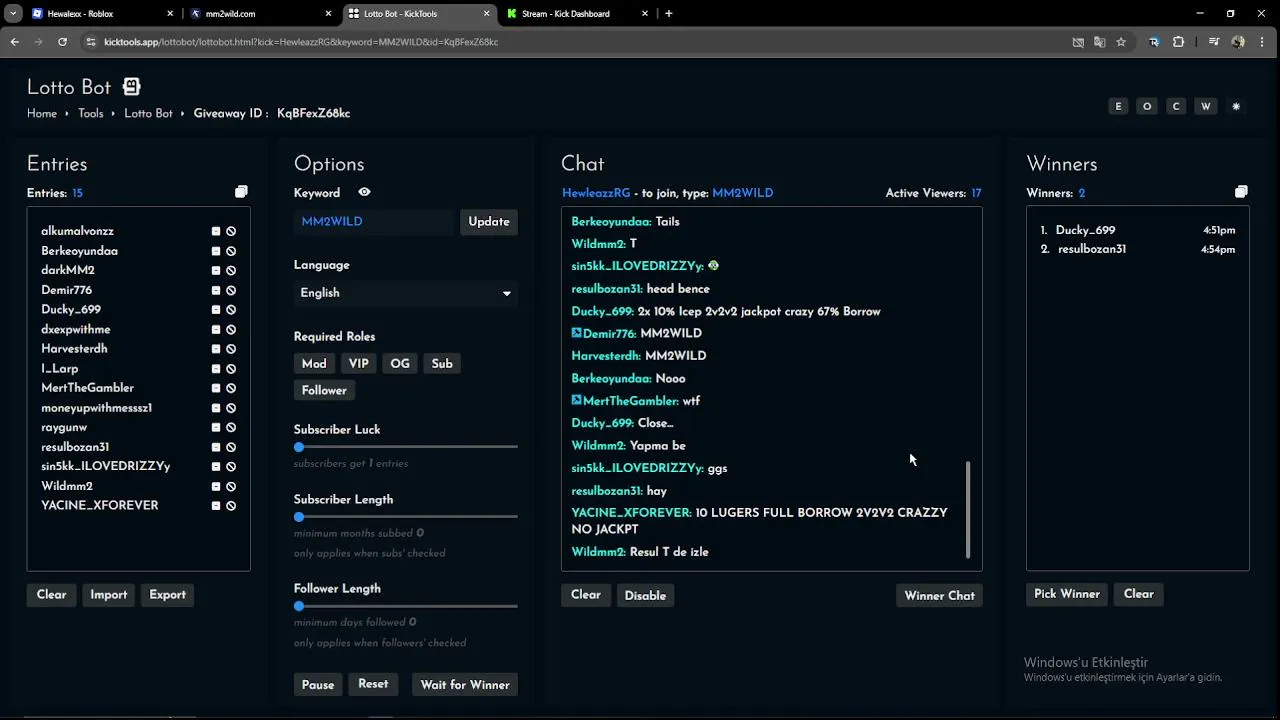Click the Subscriber Luck slider handle
1280x720 pixels.
click(299, 447)
